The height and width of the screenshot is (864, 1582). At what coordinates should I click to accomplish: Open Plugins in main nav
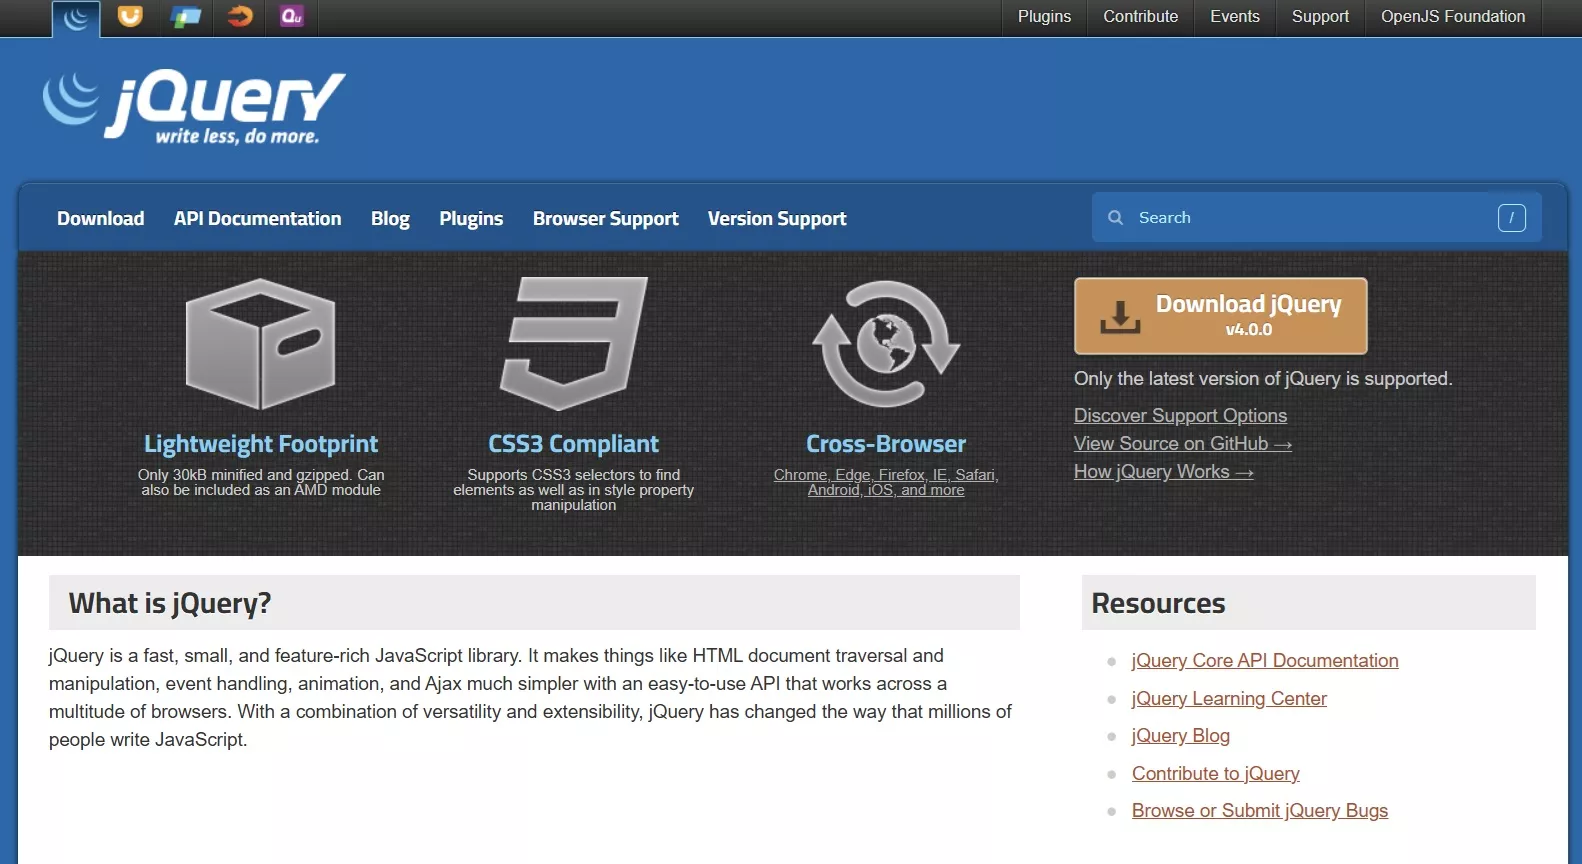[x=471, y=218]
